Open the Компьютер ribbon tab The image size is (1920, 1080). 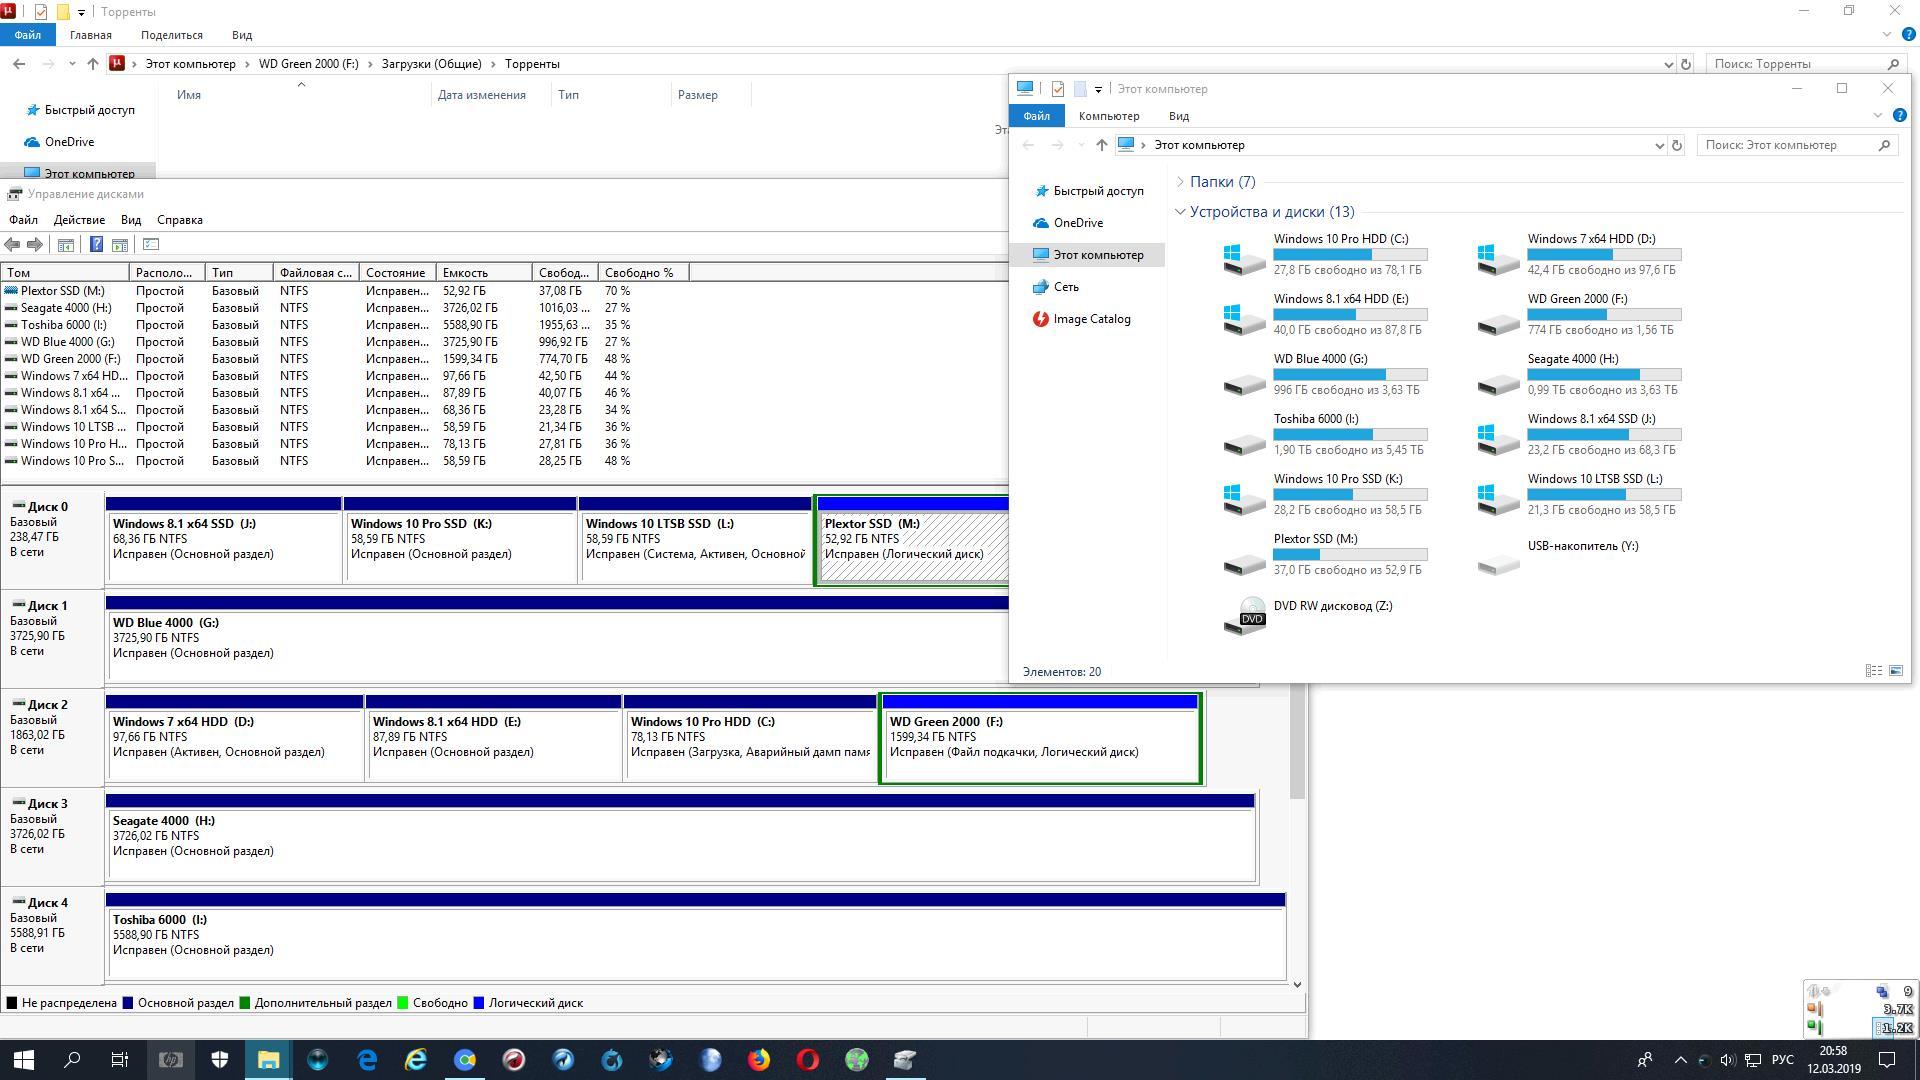[x=1109, y=116]
